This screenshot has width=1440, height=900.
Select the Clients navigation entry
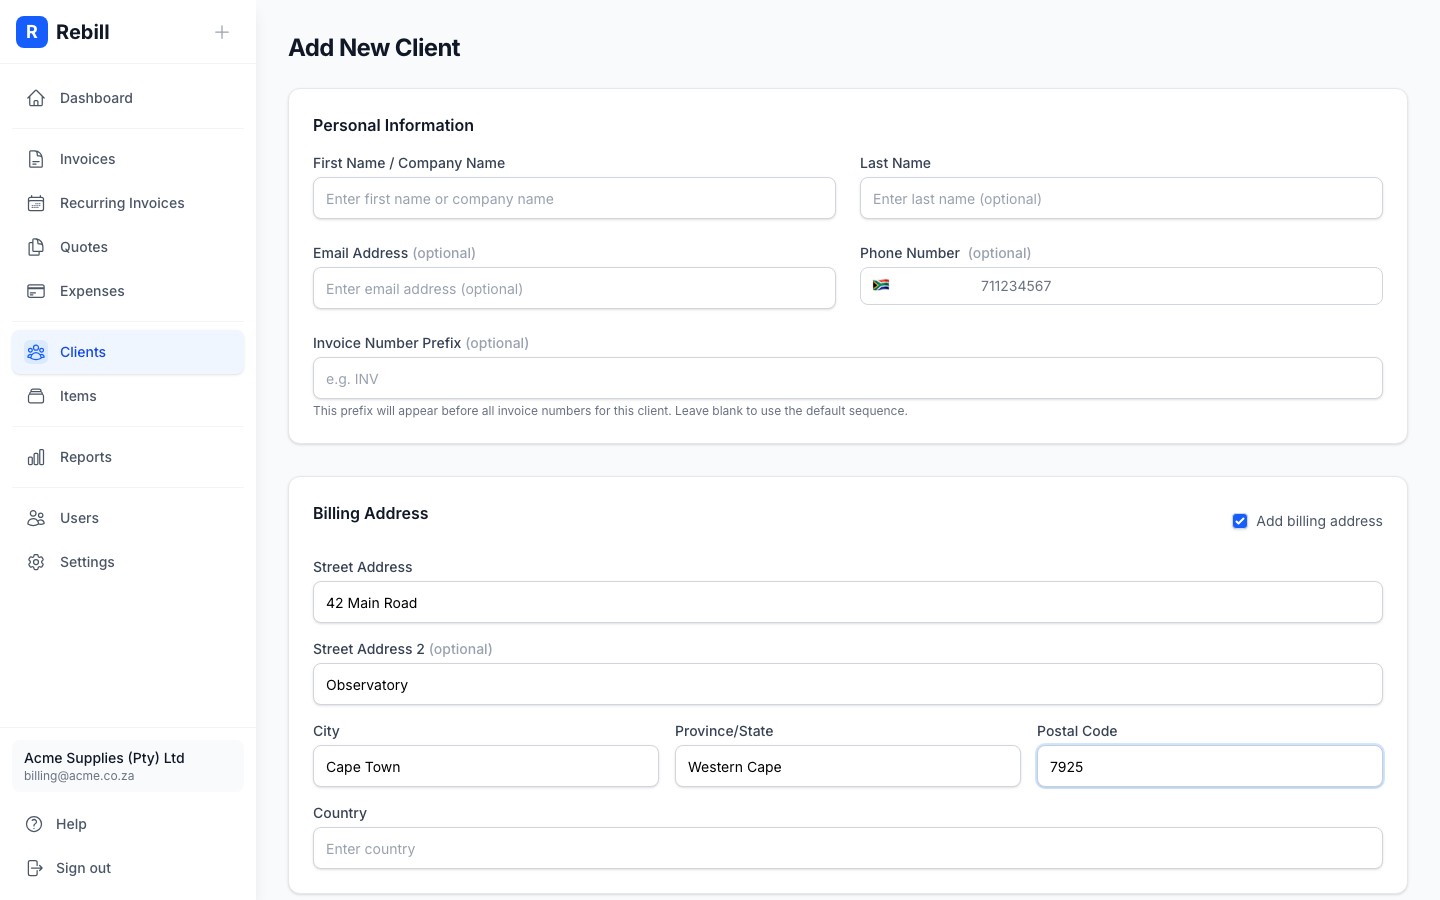tap(83, 352)
